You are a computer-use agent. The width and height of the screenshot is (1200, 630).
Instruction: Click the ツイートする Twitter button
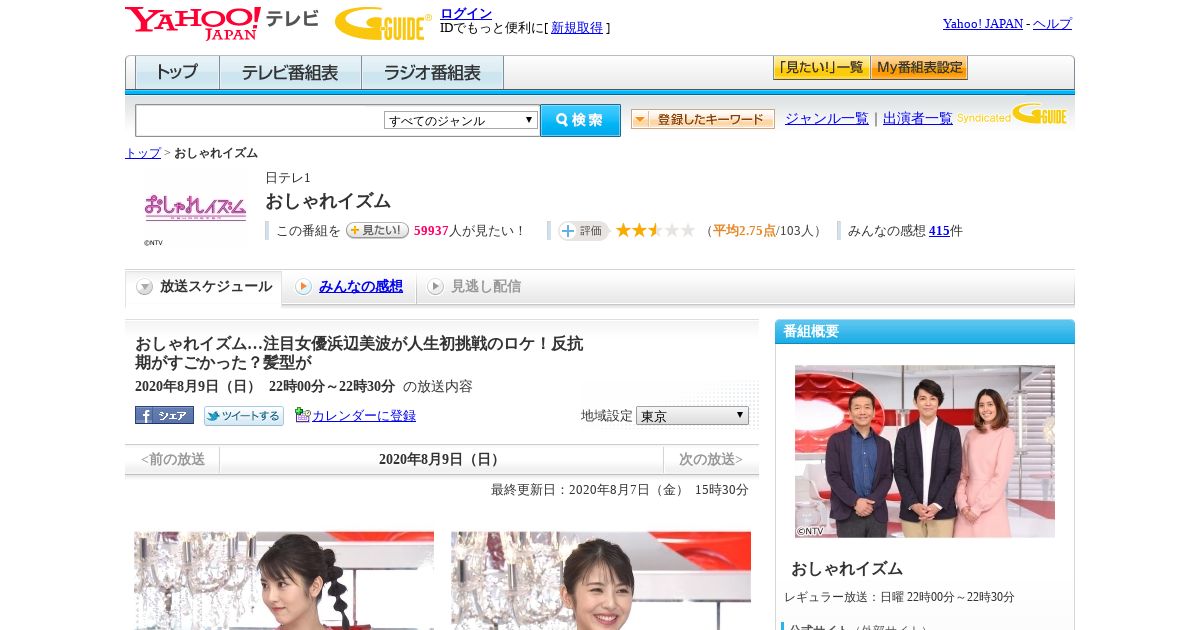(244, 415)
